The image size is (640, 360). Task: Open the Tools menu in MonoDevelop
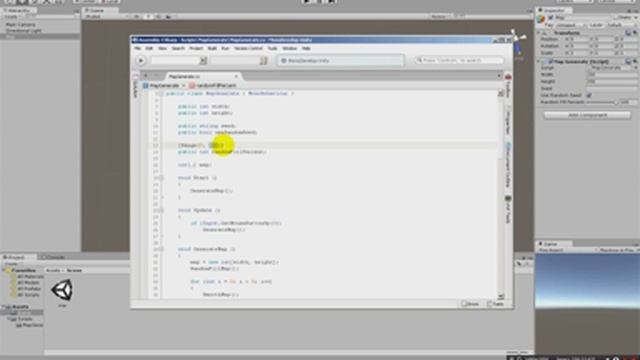point(272,48)
